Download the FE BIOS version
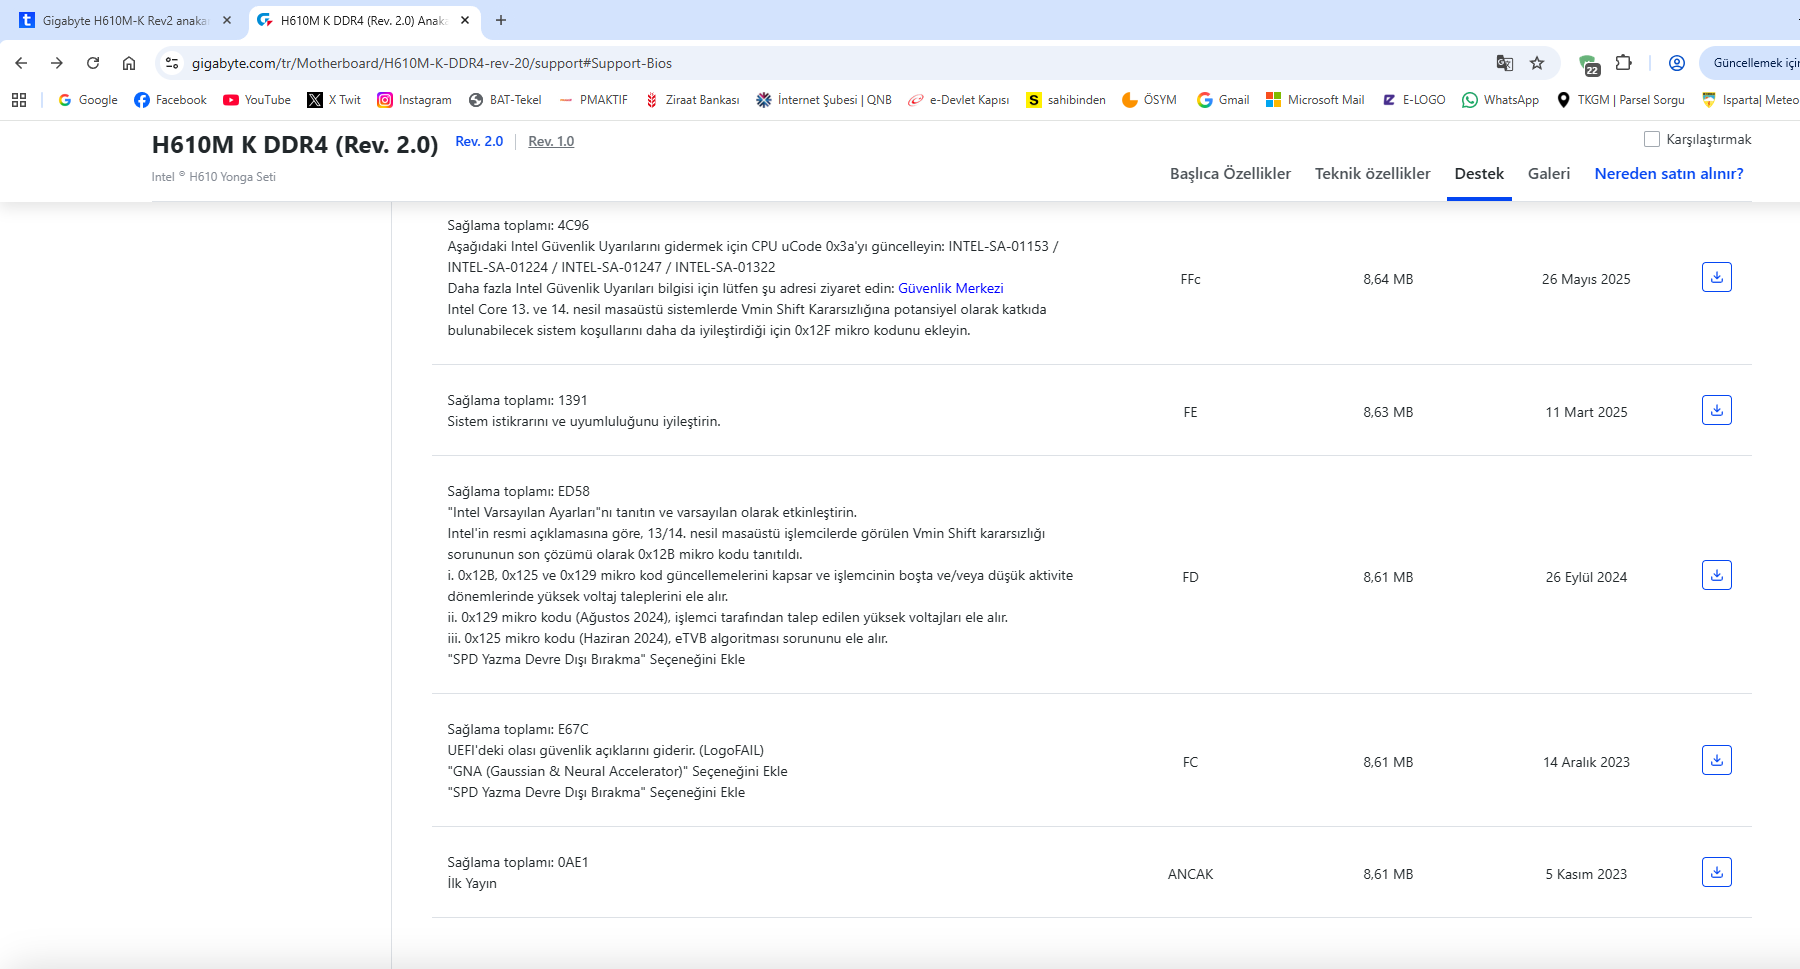Image resolution: width=1800 pixels, height=969 pixels. click(1716, 410)
